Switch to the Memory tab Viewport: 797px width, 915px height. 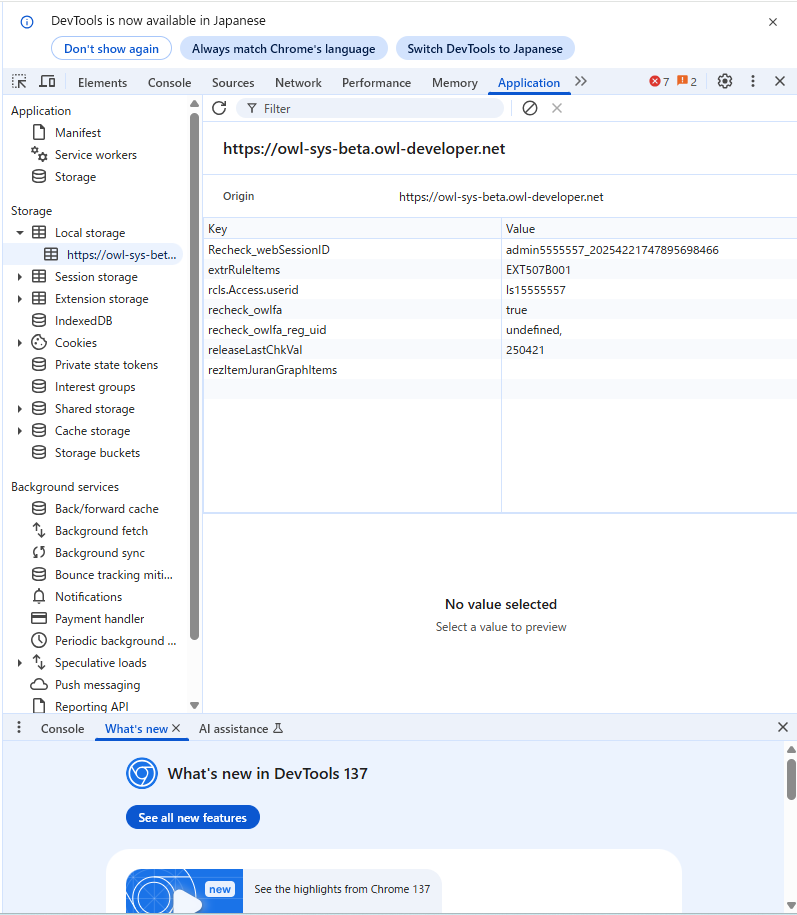click(x=455, y=83)
